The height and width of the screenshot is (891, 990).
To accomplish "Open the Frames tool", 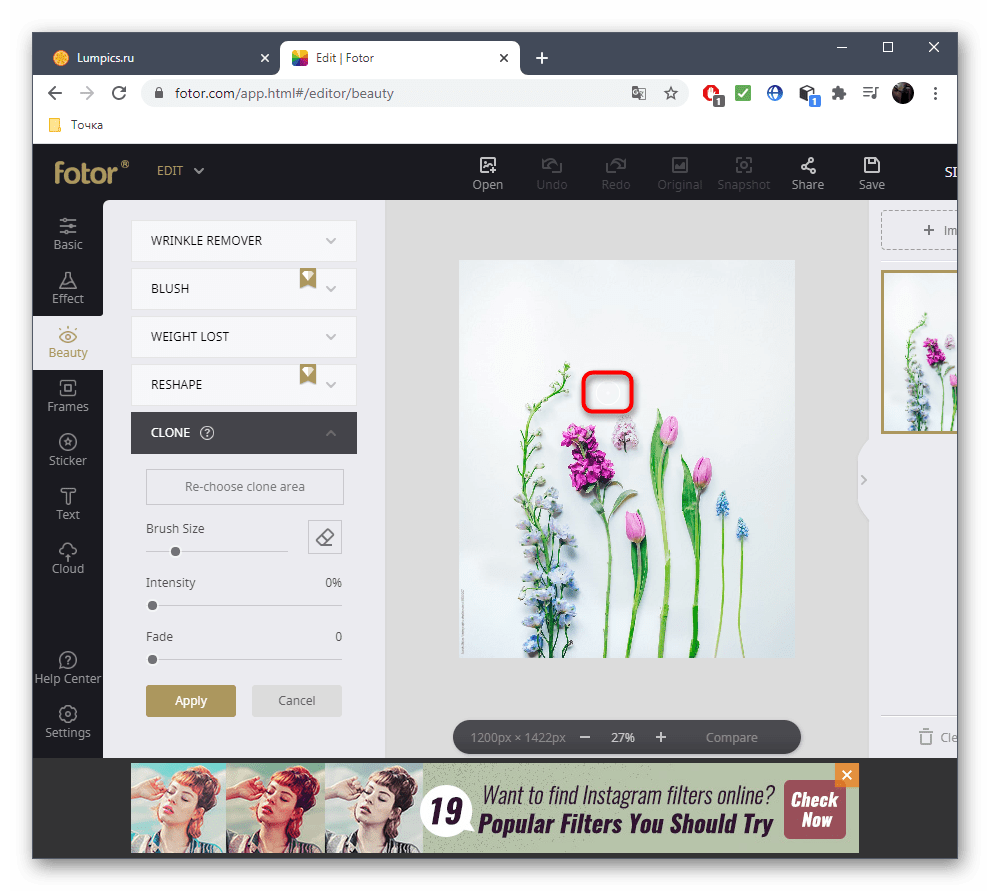I will tap(68, 396).
